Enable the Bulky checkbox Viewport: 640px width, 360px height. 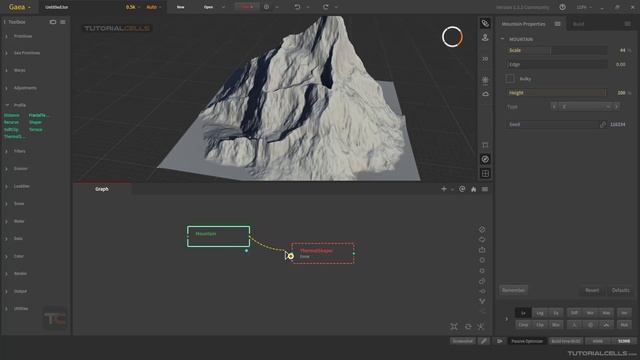coord(510,78)
